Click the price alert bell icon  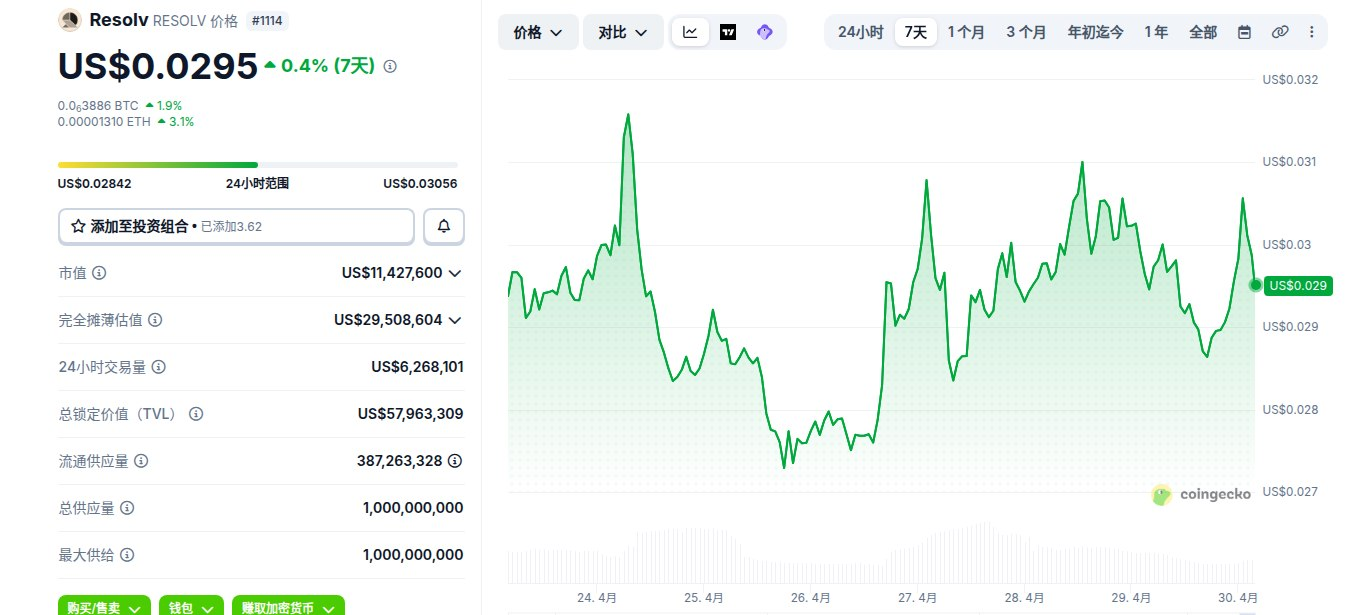tap(444, 227)
